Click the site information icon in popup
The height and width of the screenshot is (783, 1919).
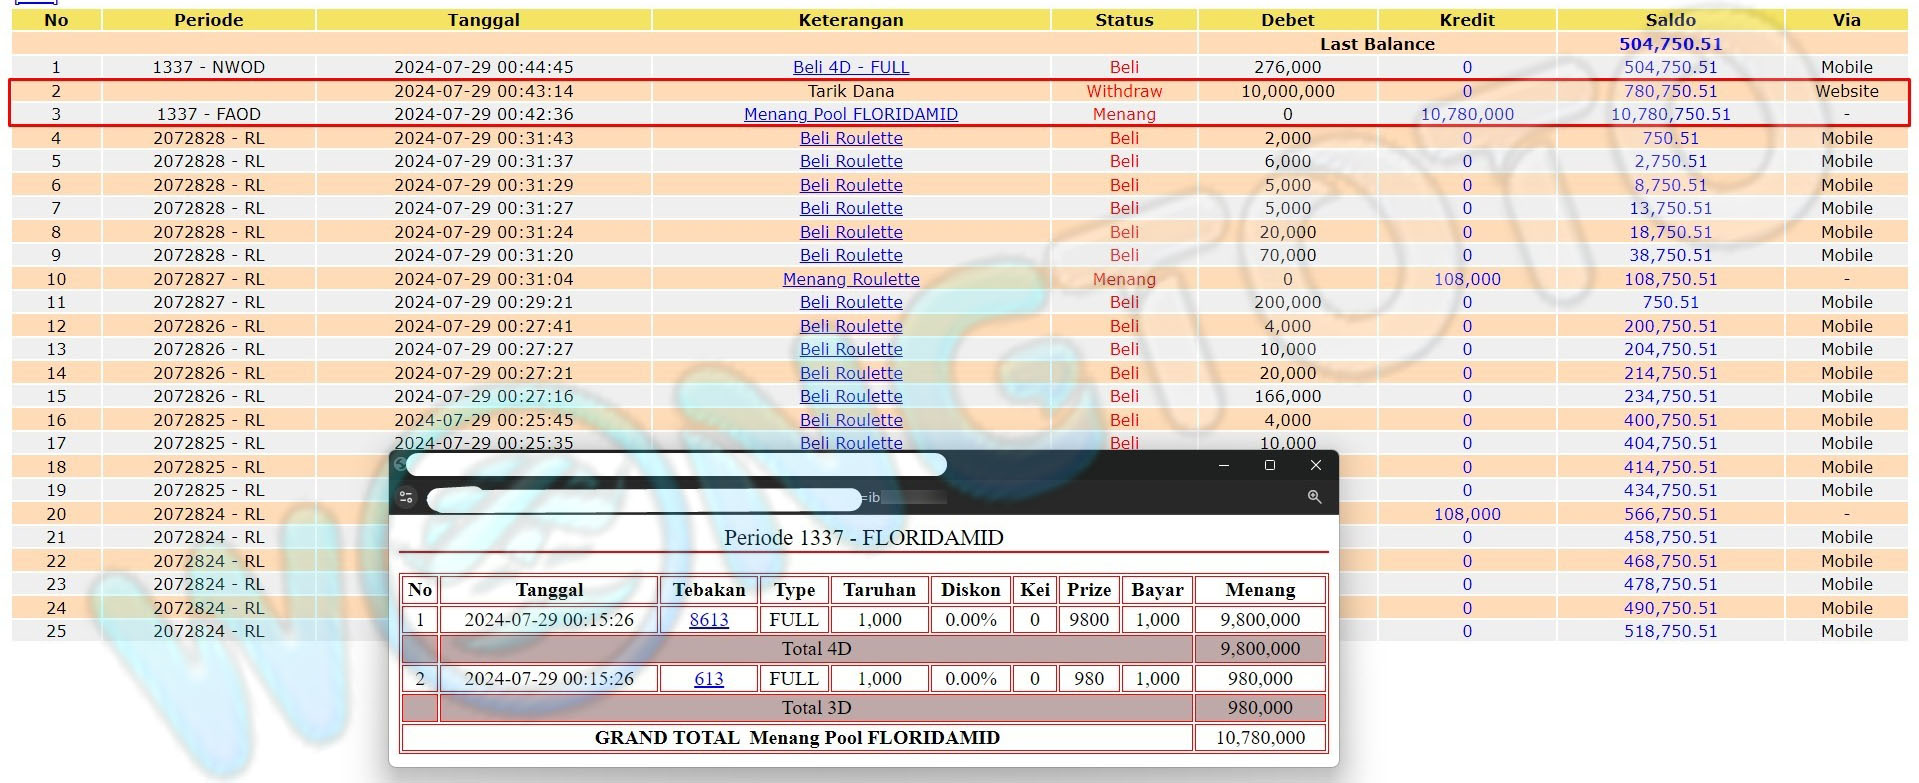click(406, 497)
